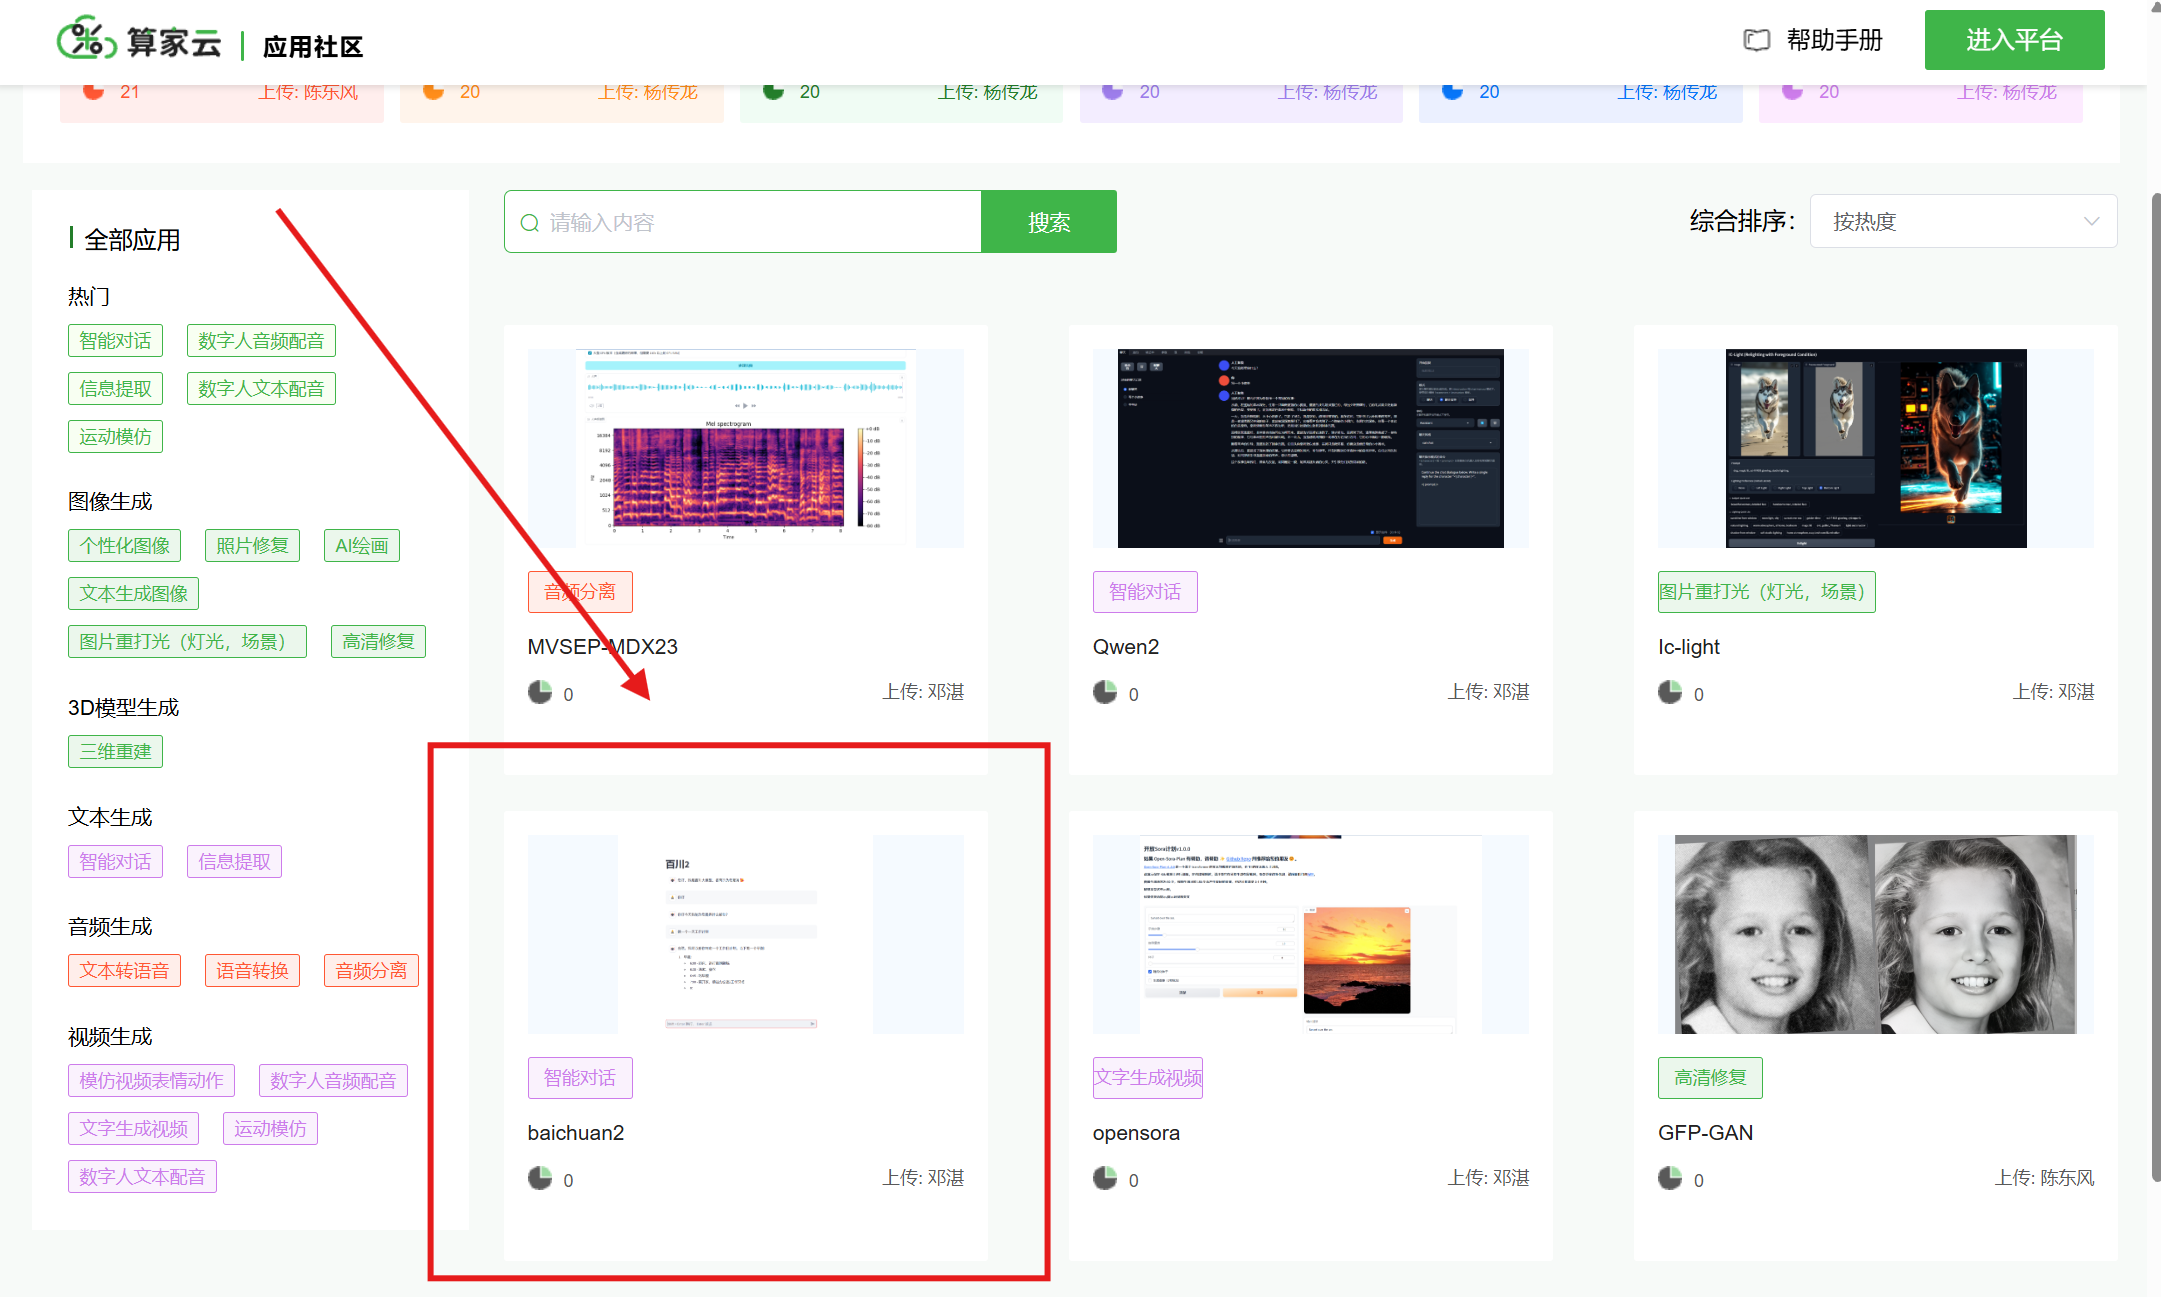Viewport: 2161px width, 1297px height.
Task: Click 图片重打光 tag on Ic-light card
Action: point(1766,592)
